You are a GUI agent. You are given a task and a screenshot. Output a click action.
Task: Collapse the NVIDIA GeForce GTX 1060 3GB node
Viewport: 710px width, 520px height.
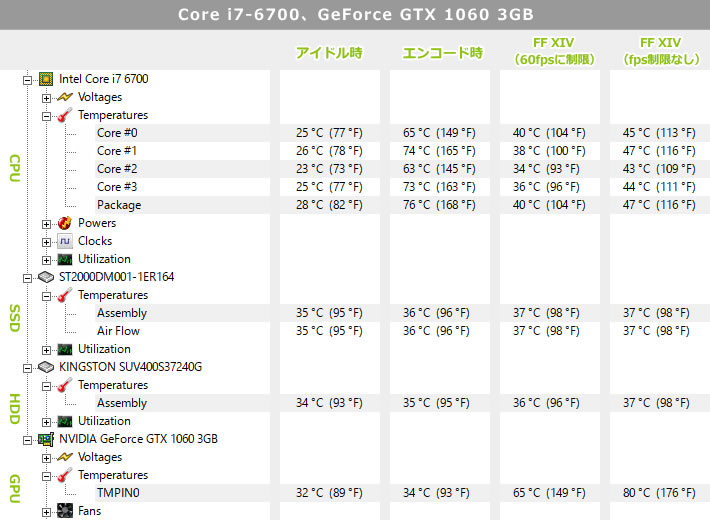pos(28,440)
